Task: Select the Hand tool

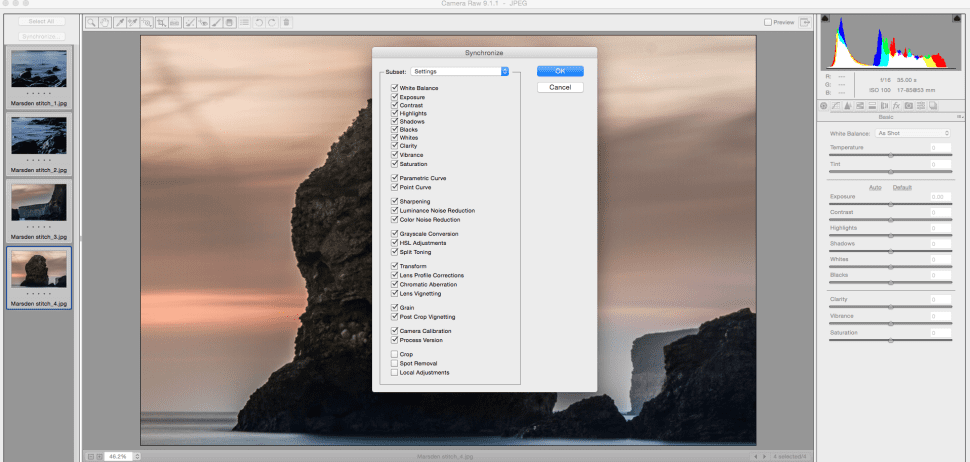Action: [x=105, y=22]
